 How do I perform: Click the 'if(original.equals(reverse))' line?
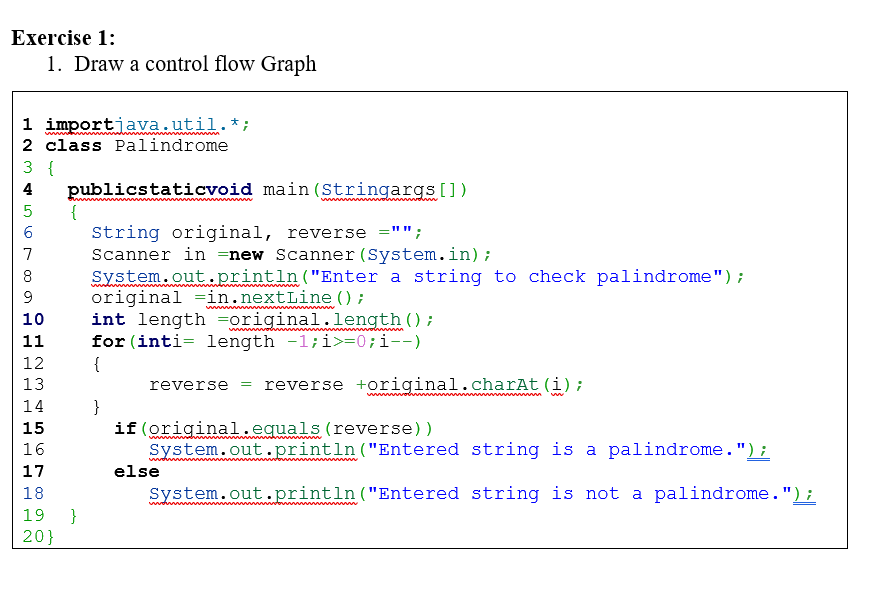point(273,429)
